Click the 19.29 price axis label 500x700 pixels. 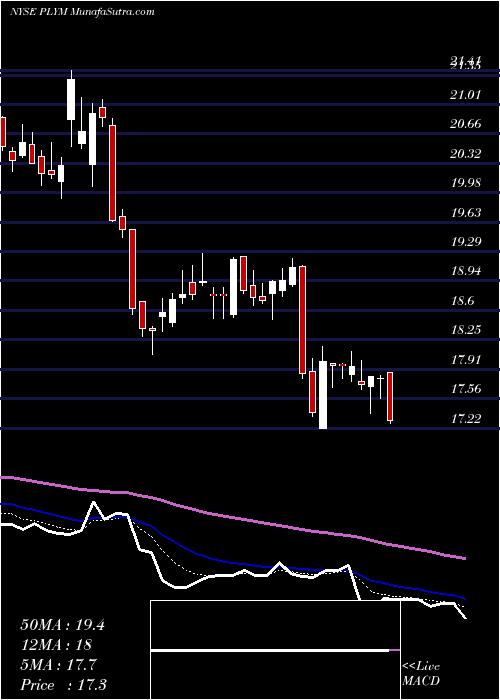click(466, 242)
